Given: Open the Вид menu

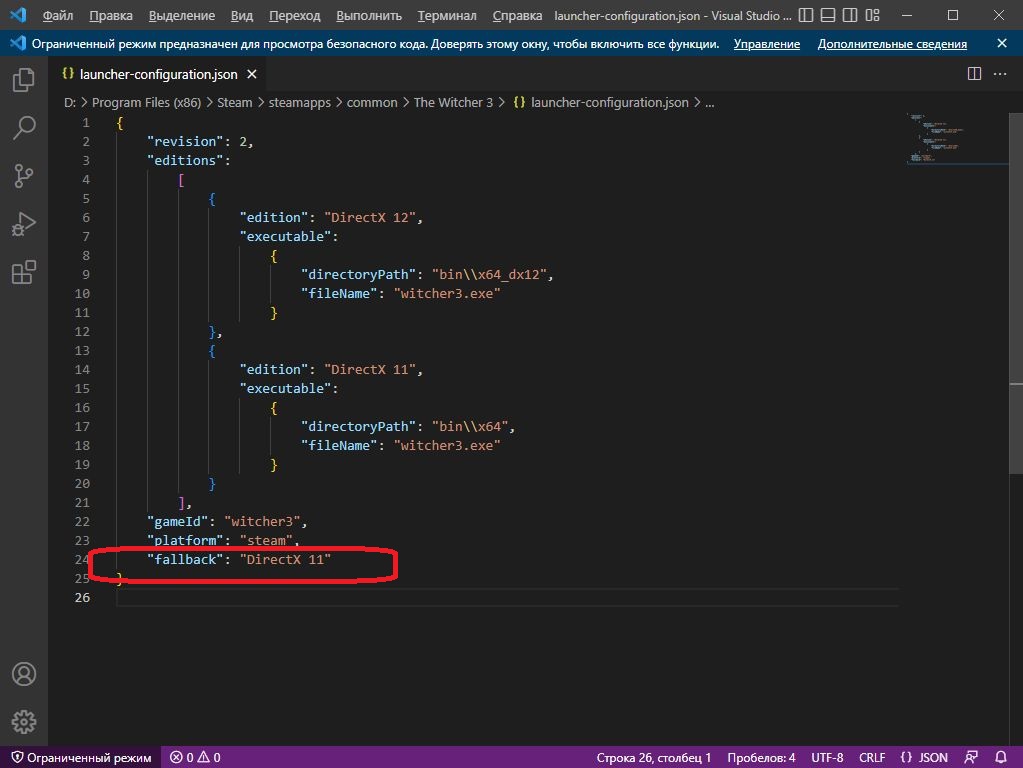Looking at the screenshot, I should pyautogui.click(x=241, y=15).
